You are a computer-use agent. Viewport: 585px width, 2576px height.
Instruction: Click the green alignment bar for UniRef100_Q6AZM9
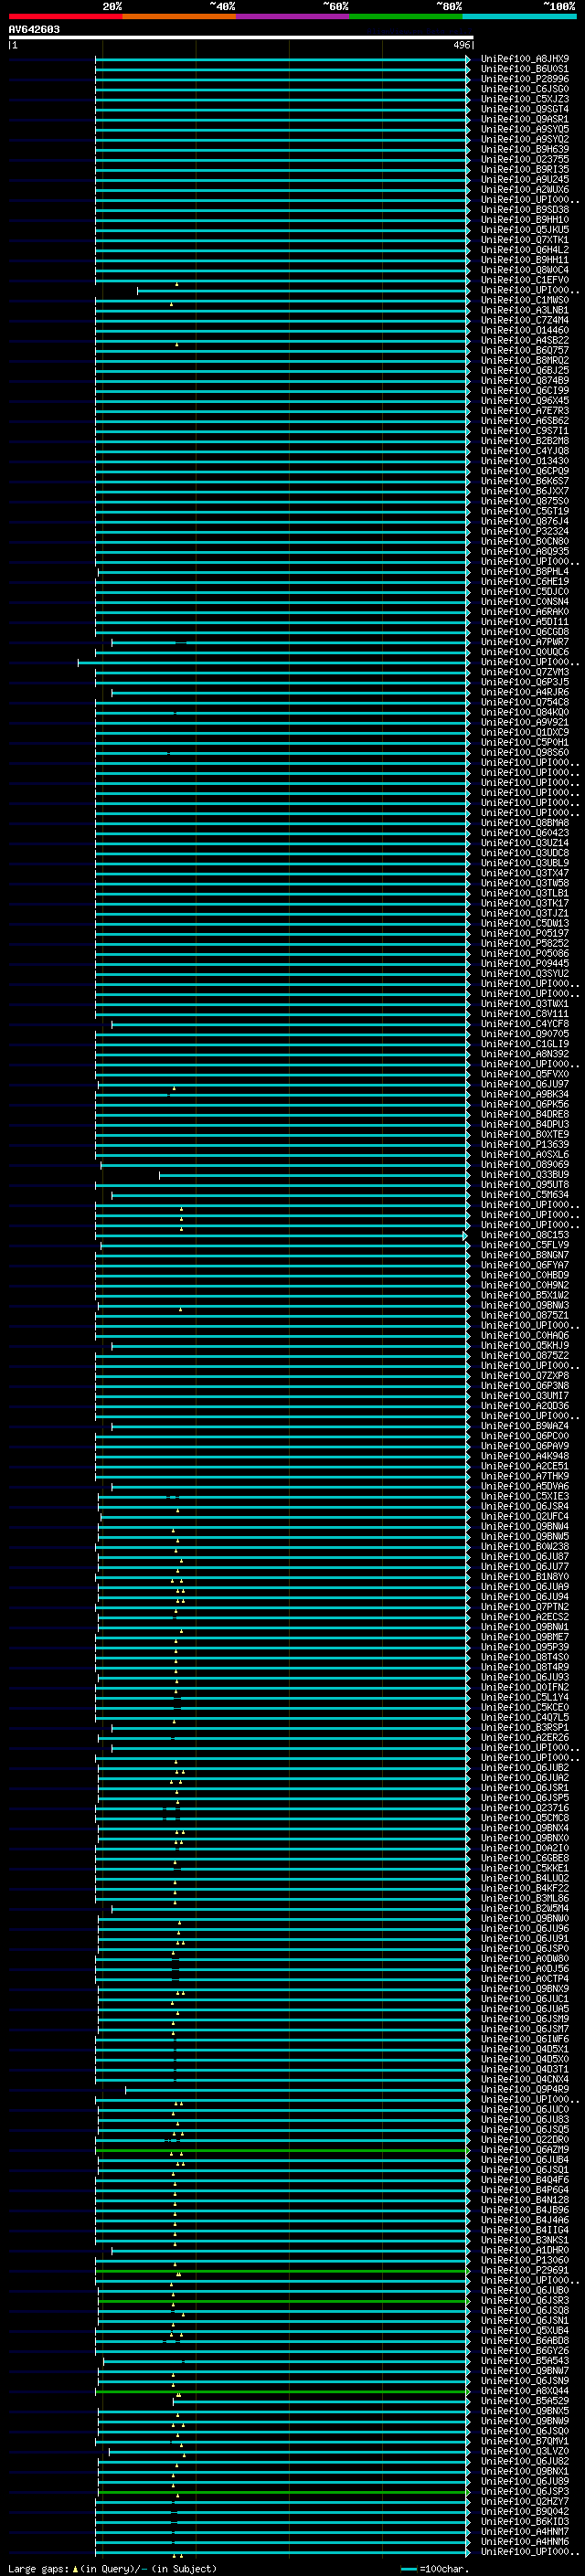282,2150
